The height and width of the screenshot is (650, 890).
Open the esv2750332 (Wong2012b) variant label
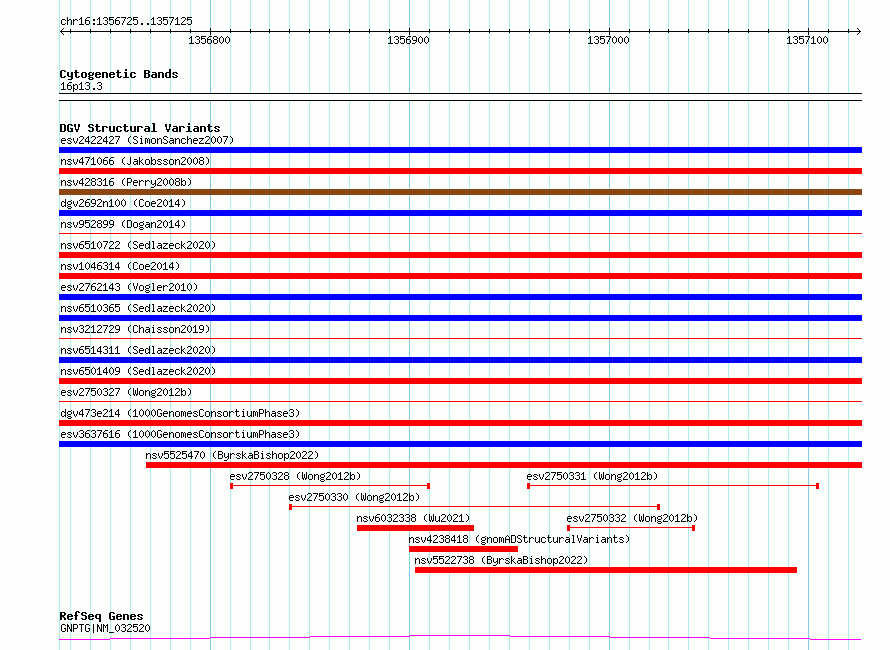pyautogui.click(x=631, y=518)
